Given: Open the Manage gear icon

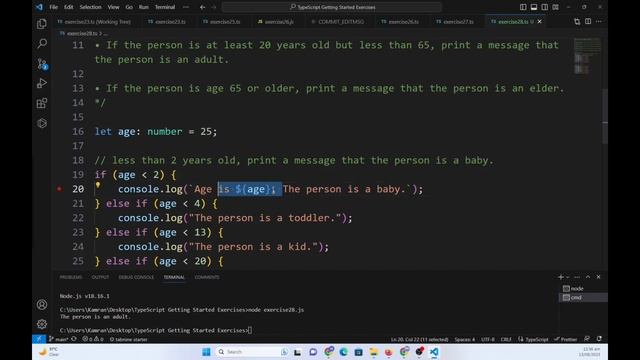Looking at the screenshot, I should [x=42, y=324].
